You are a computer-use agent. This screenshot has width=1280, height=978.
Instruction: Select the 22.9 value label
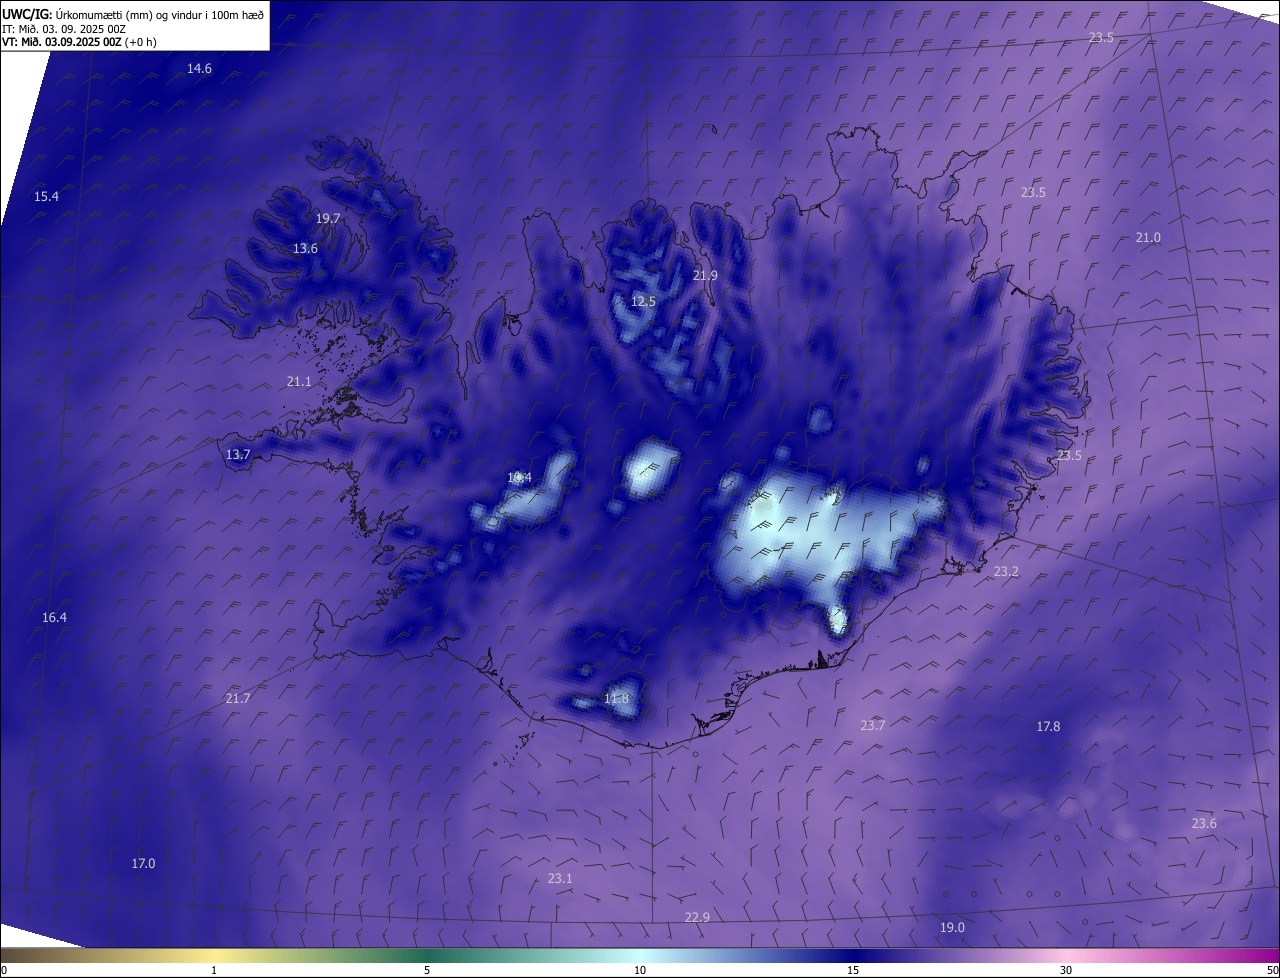697,918
